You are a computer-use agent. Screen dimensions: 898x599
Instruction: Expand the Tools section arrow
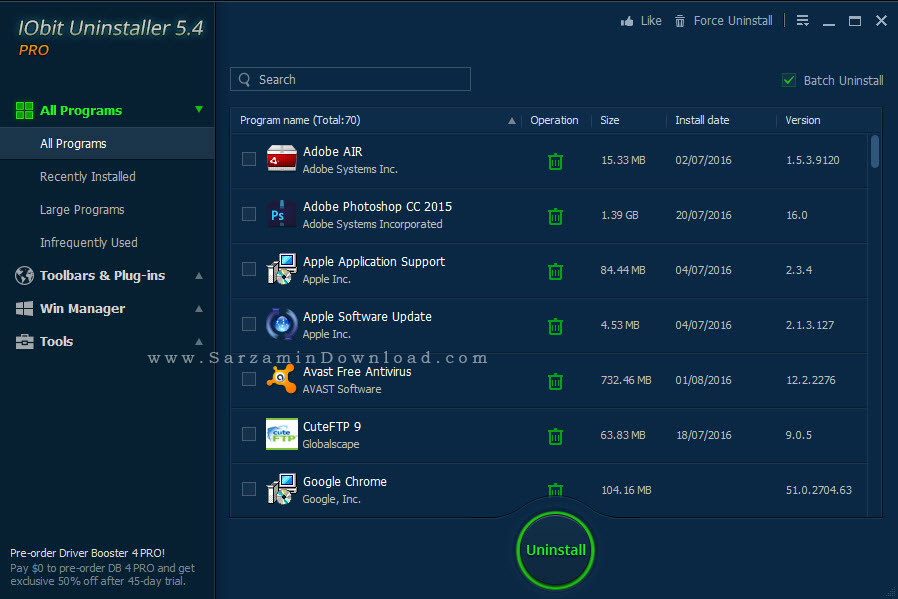(199, 341)
